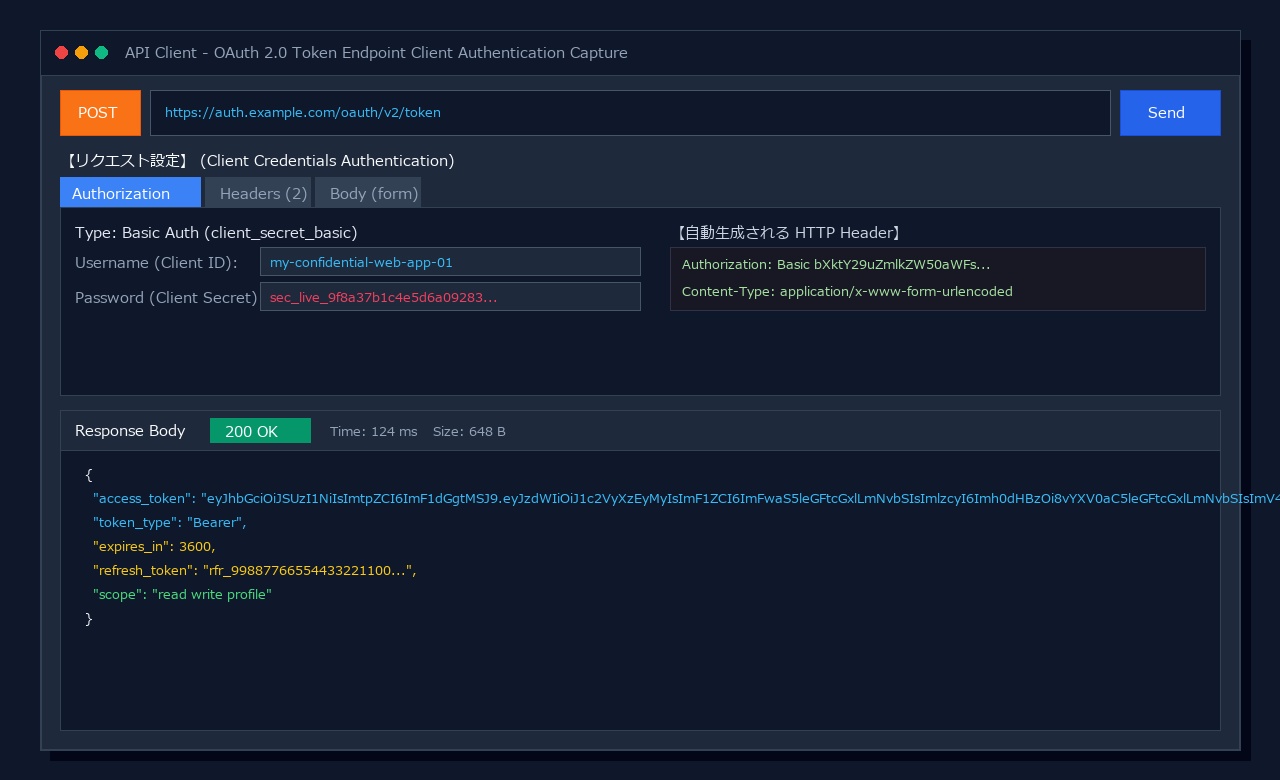Viewport: 1280px width, 780px height.
Task: Click the "expires_in": 3600 line
Action: click(154, 546)
